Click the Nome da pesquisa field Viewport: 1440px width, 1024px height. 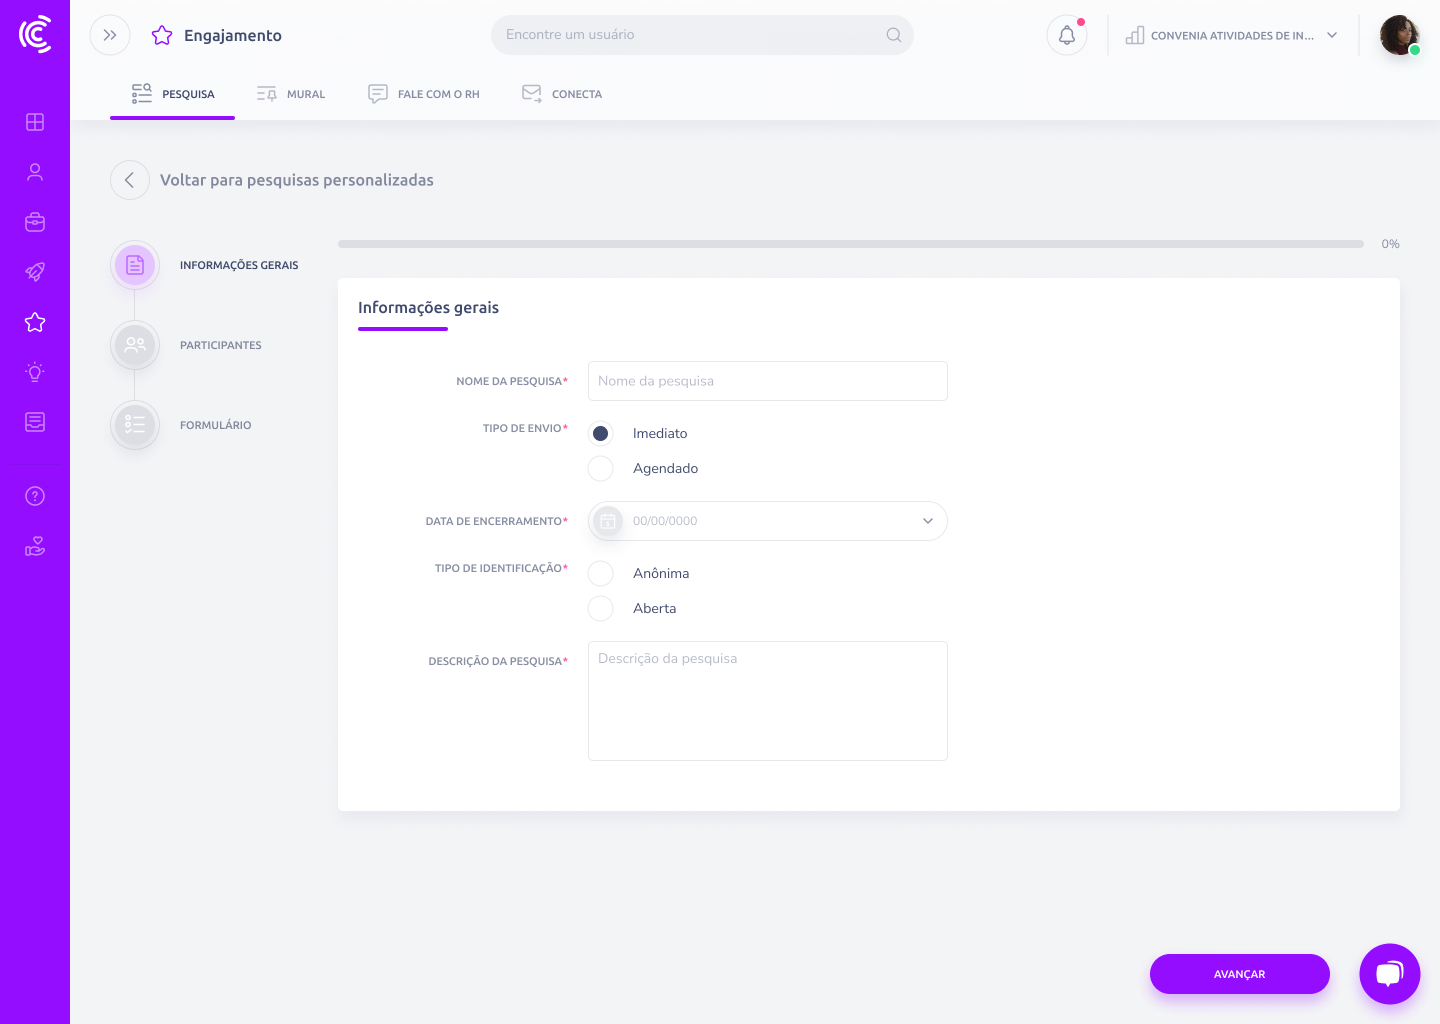click(x=768, y=381)
